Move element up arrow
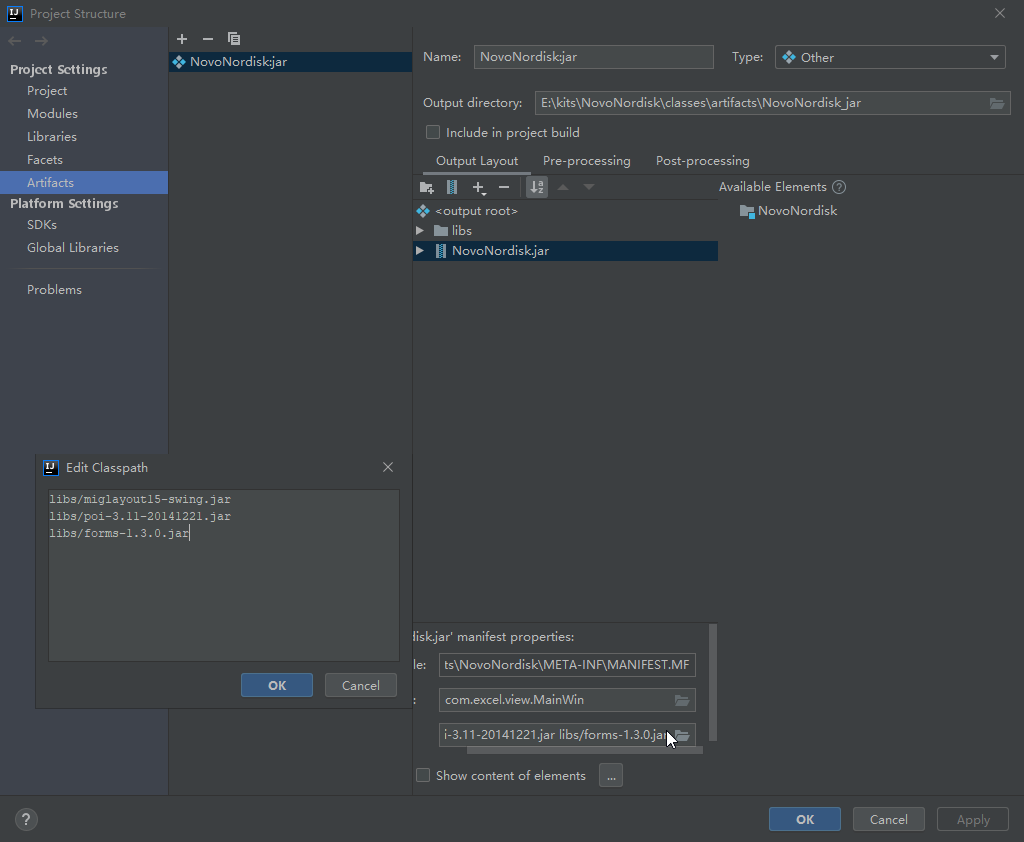Viewport: 1024px width, 842px height. 563,187
